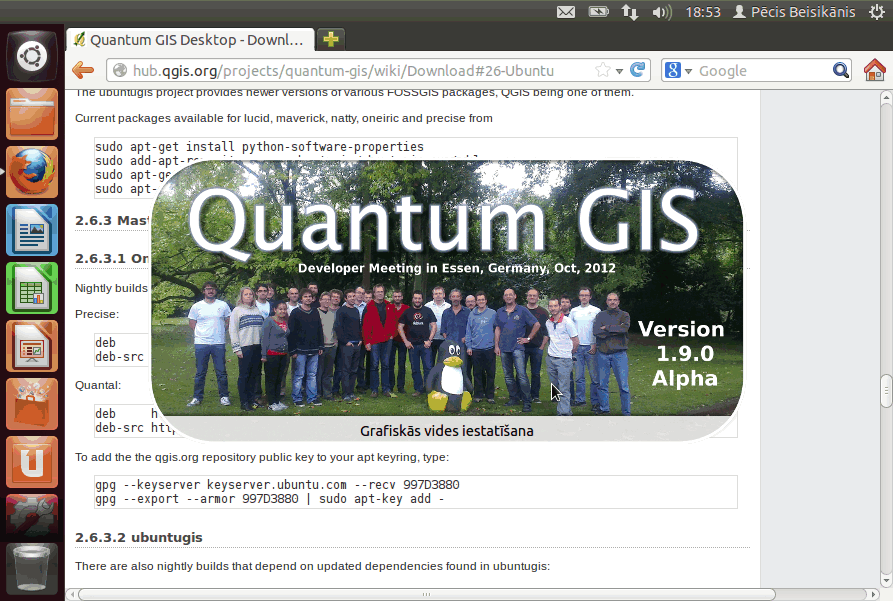Click 'Developer Meeting in Essen' splash caption
The height and width of the screenshot is (601, 893).
(457, 268)
